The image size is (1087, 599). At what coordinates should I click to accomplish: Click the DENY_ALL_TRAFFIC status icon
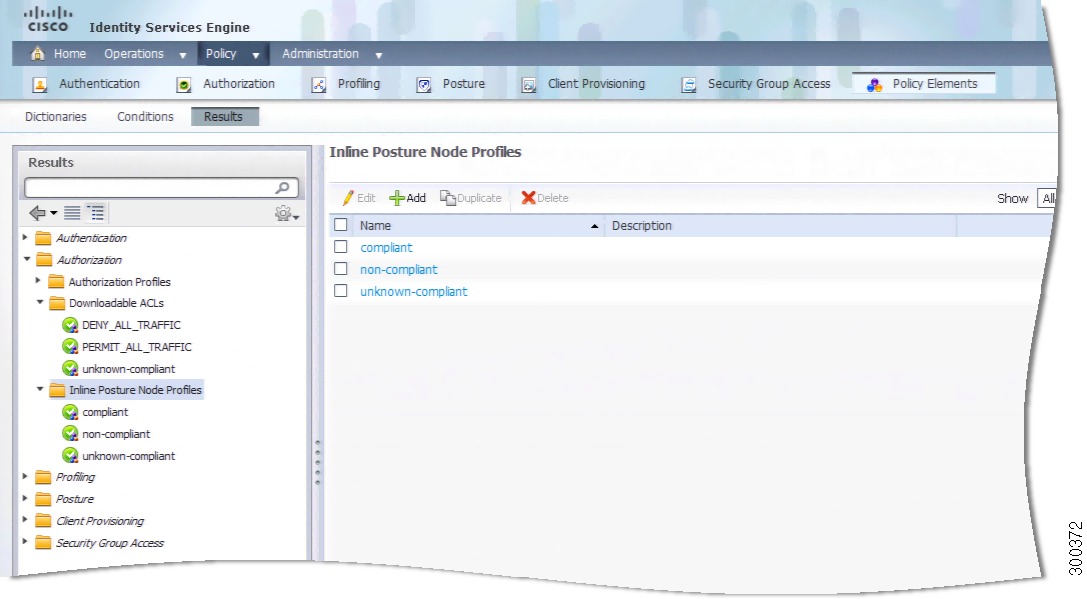click(70, 325)
